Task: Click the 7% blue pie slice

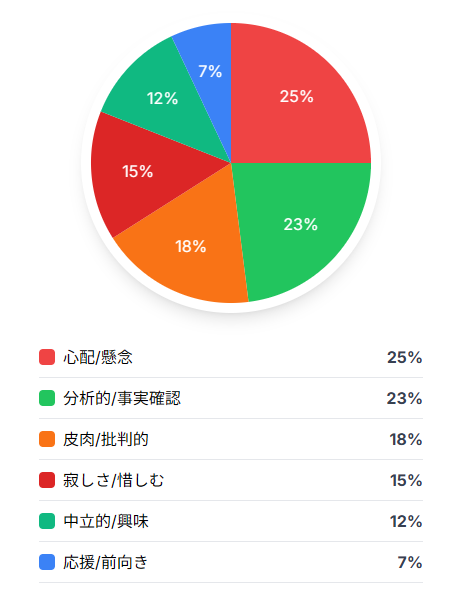Action: point(210,71)
